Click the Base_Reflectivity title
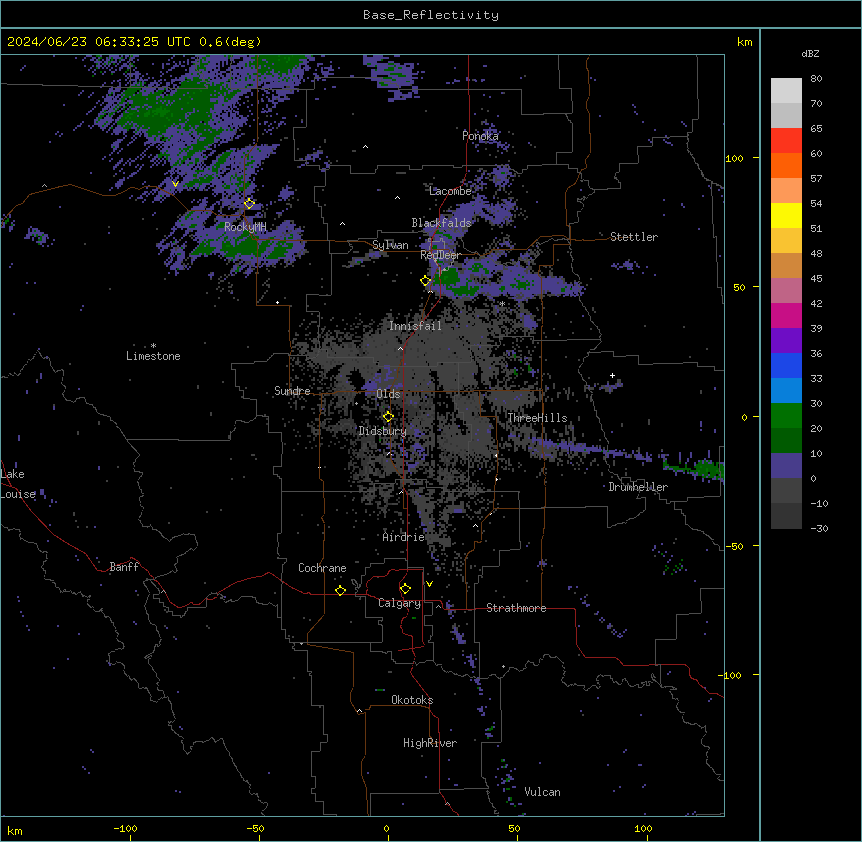 431,15
